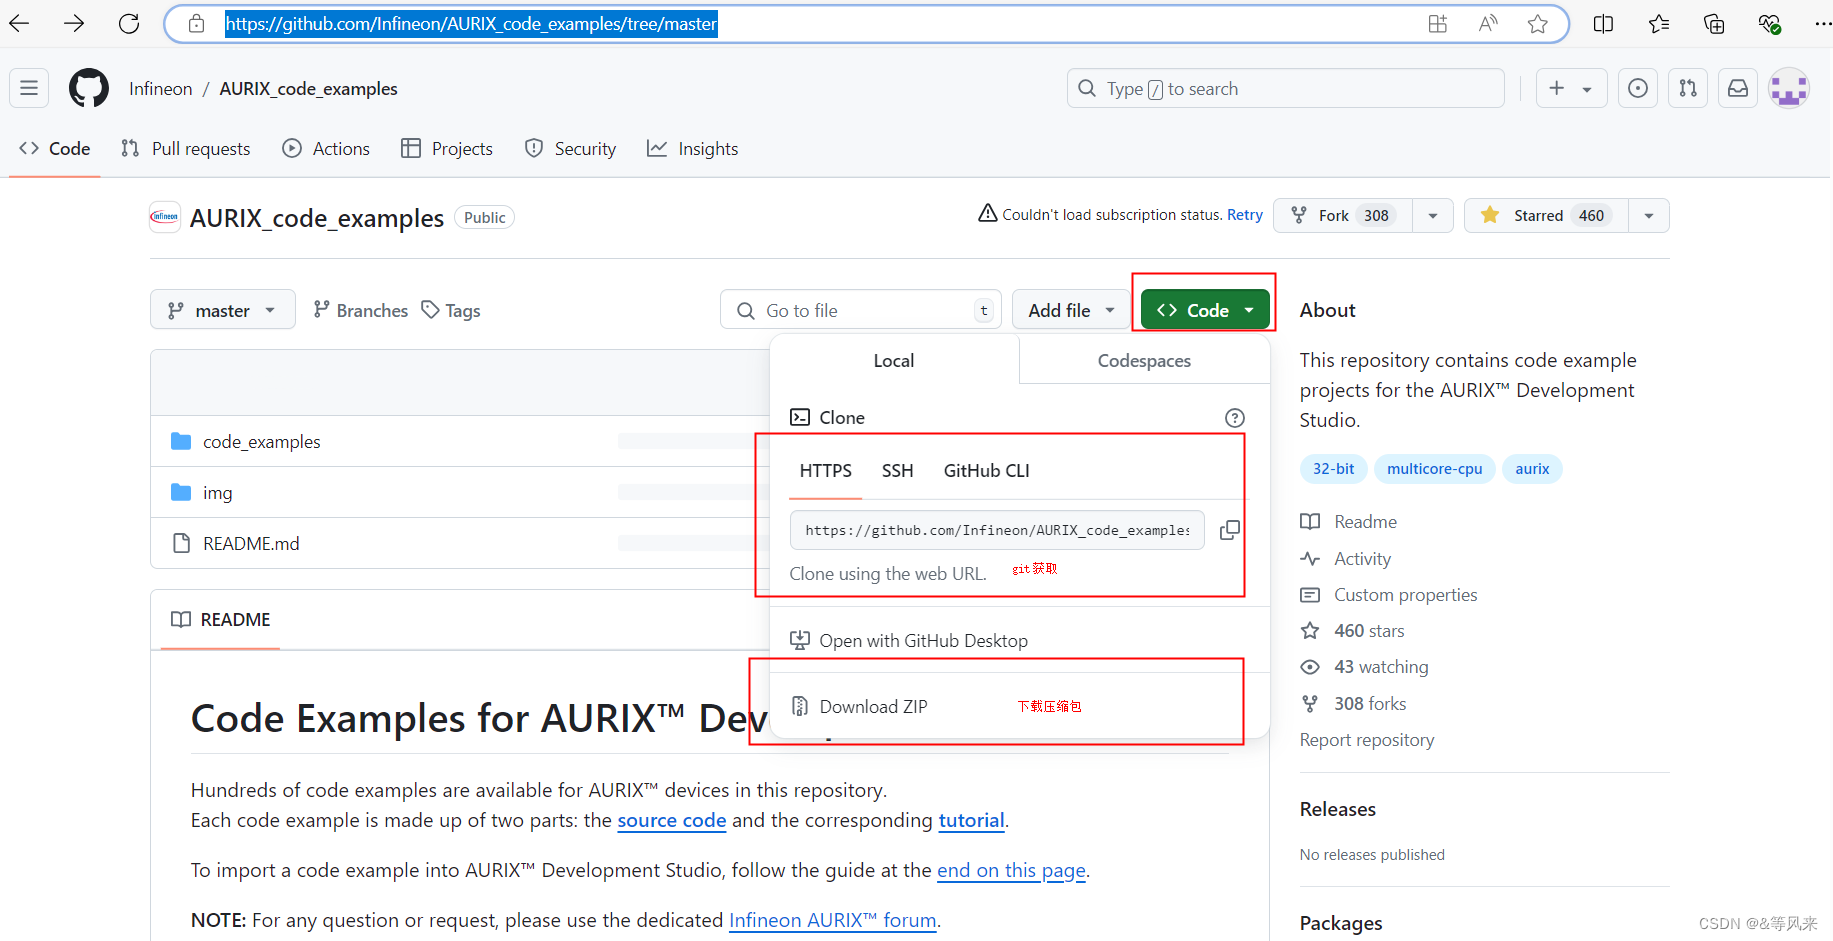Switch to the Projects tab
Viewport: 1833px width, 941px height.
tap(447, 148)
